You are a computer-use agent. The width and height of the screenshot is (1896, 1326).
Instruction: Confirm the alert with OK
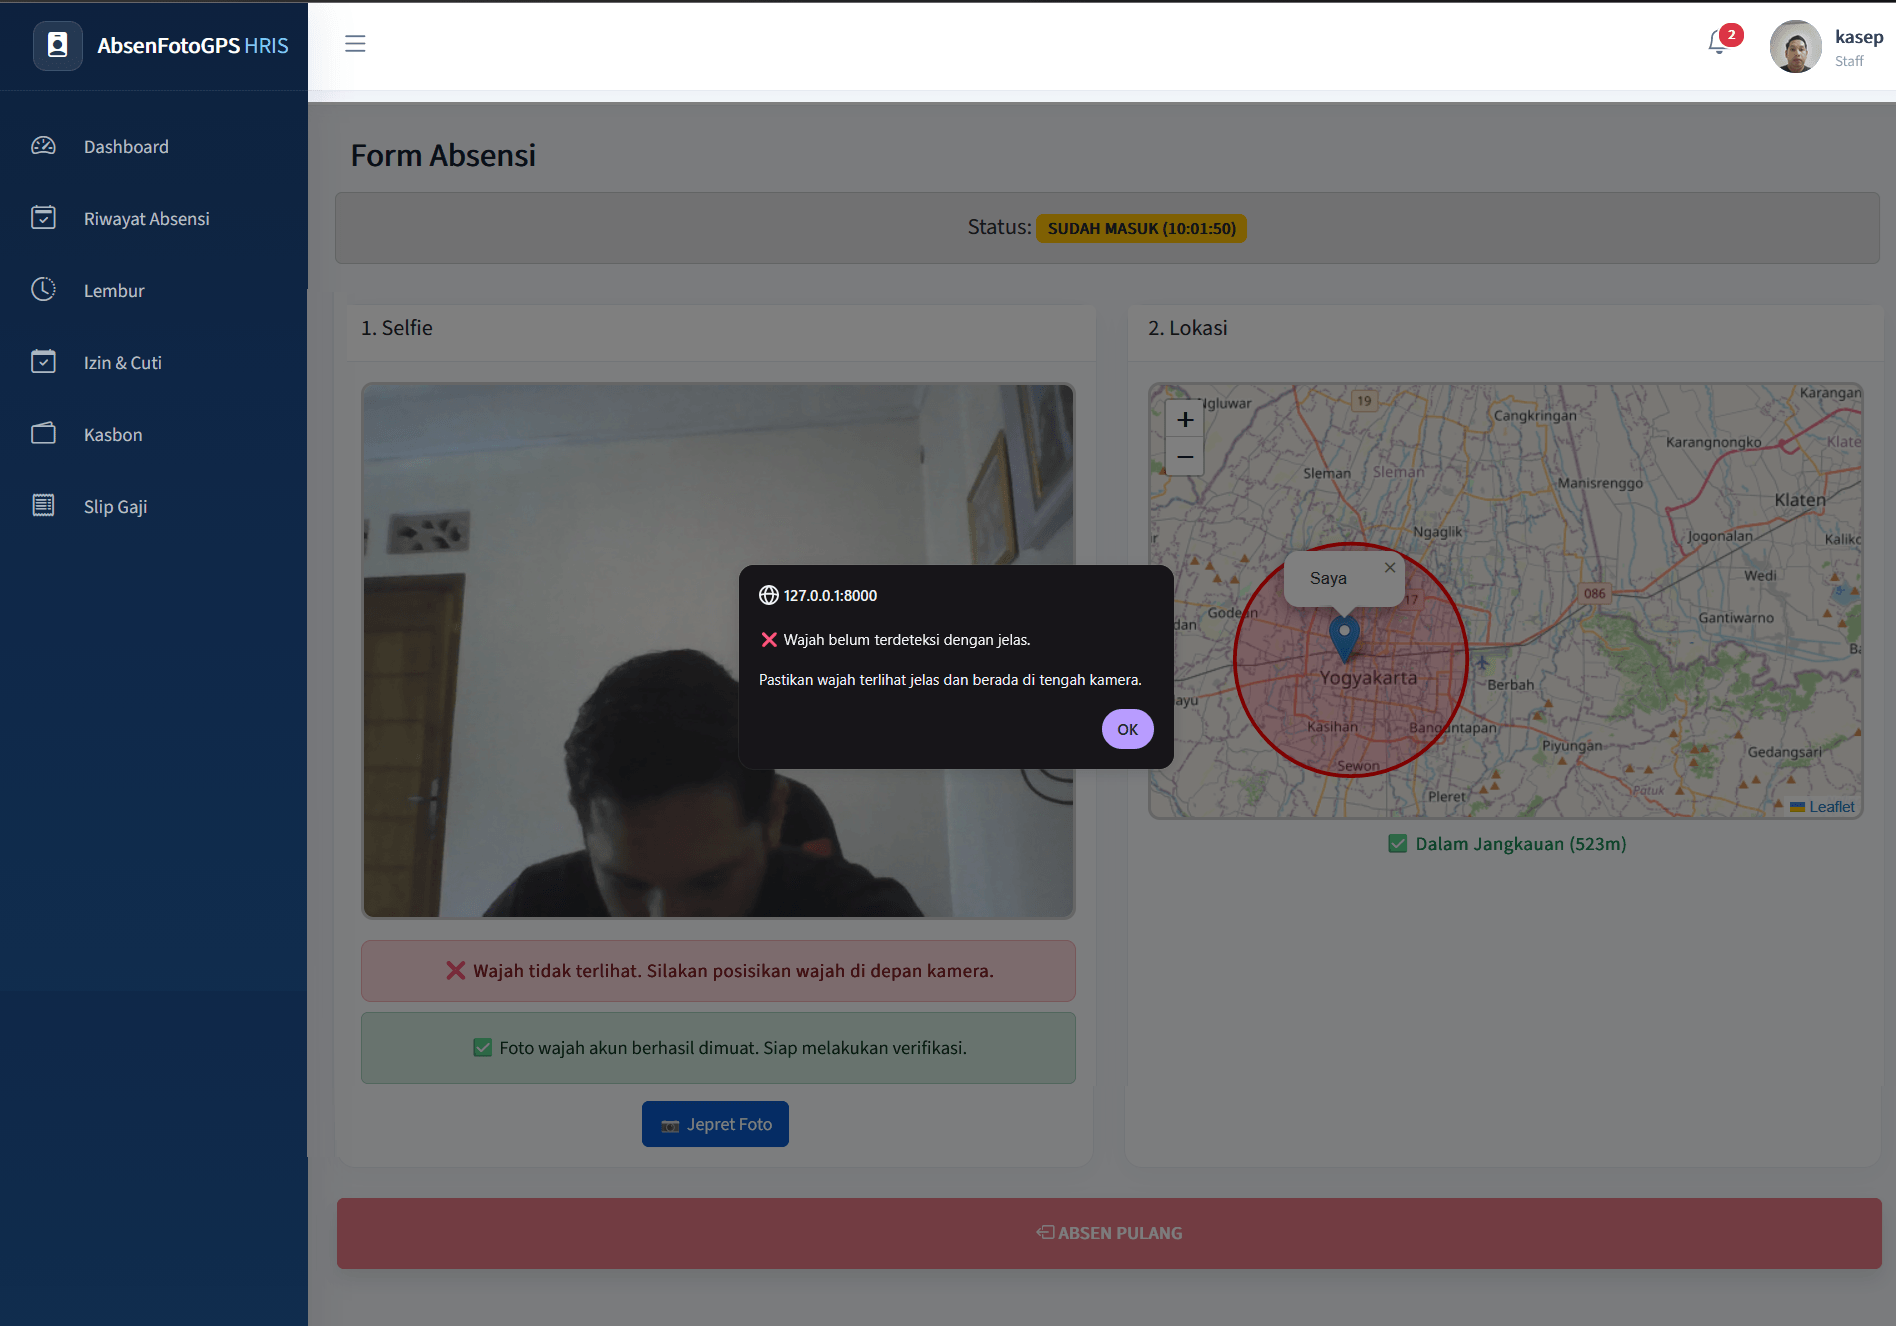tap(1127, 729)
